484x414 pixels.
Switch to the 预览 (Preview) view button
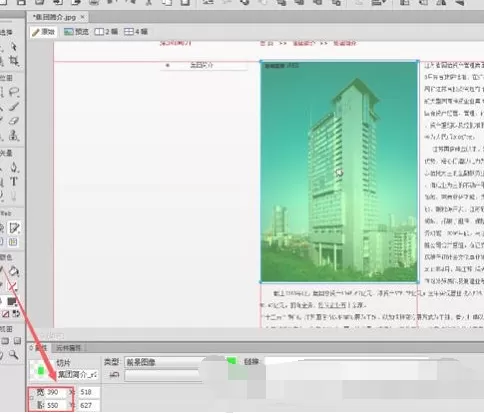[76, 32]
